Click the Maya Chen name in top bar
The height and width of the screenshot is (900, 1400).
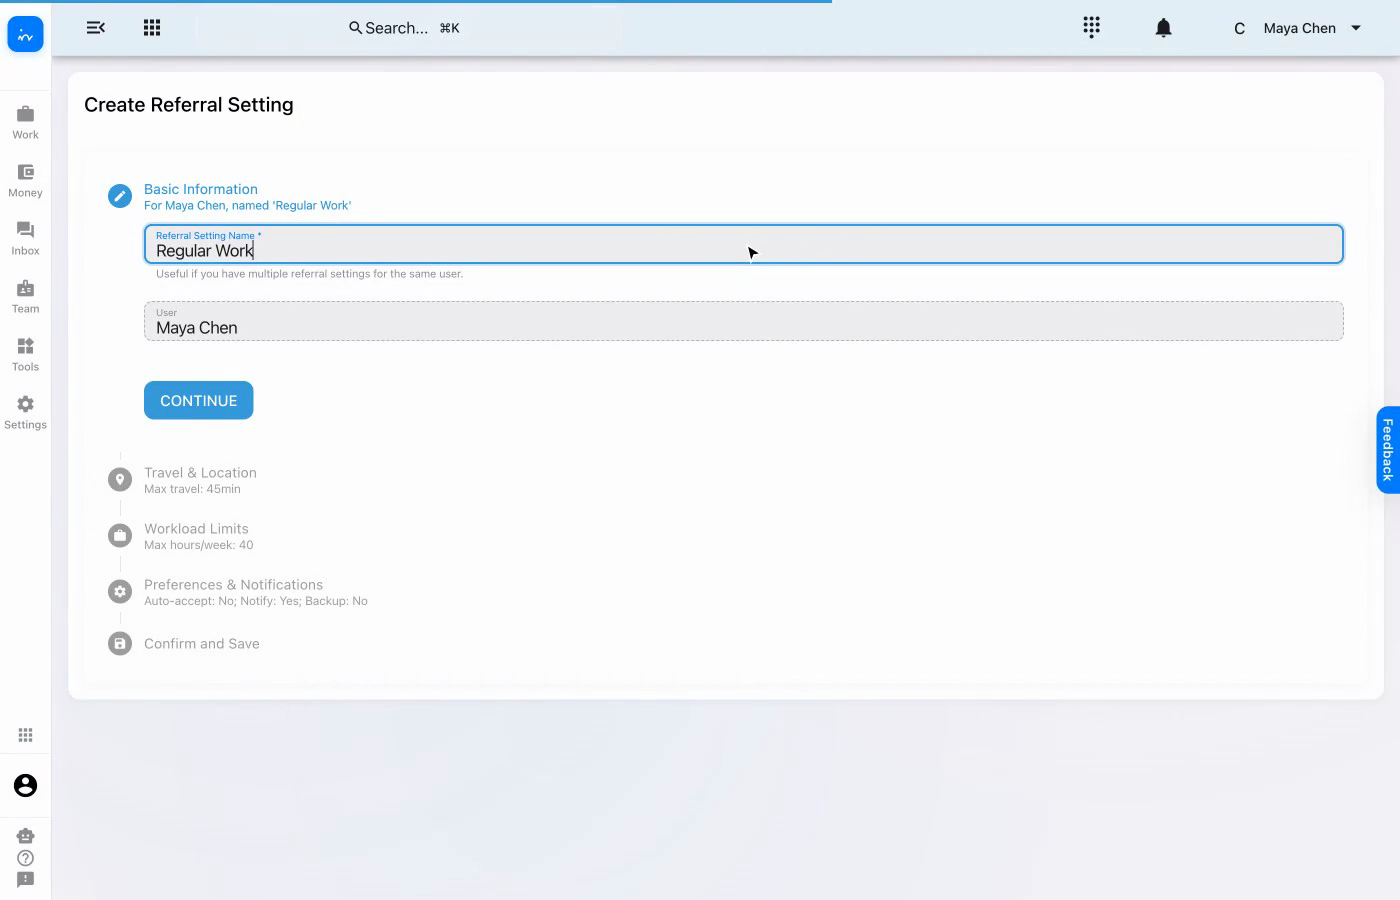[x=1299, y=28]
